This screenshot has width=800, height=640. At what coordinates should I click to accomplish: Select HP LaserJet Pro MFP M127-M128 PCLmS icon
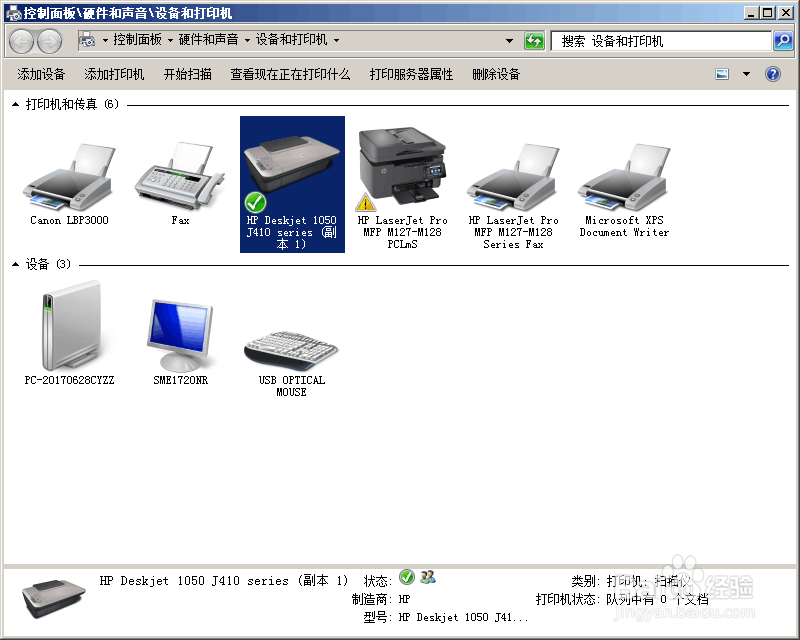tap(403, 165)
